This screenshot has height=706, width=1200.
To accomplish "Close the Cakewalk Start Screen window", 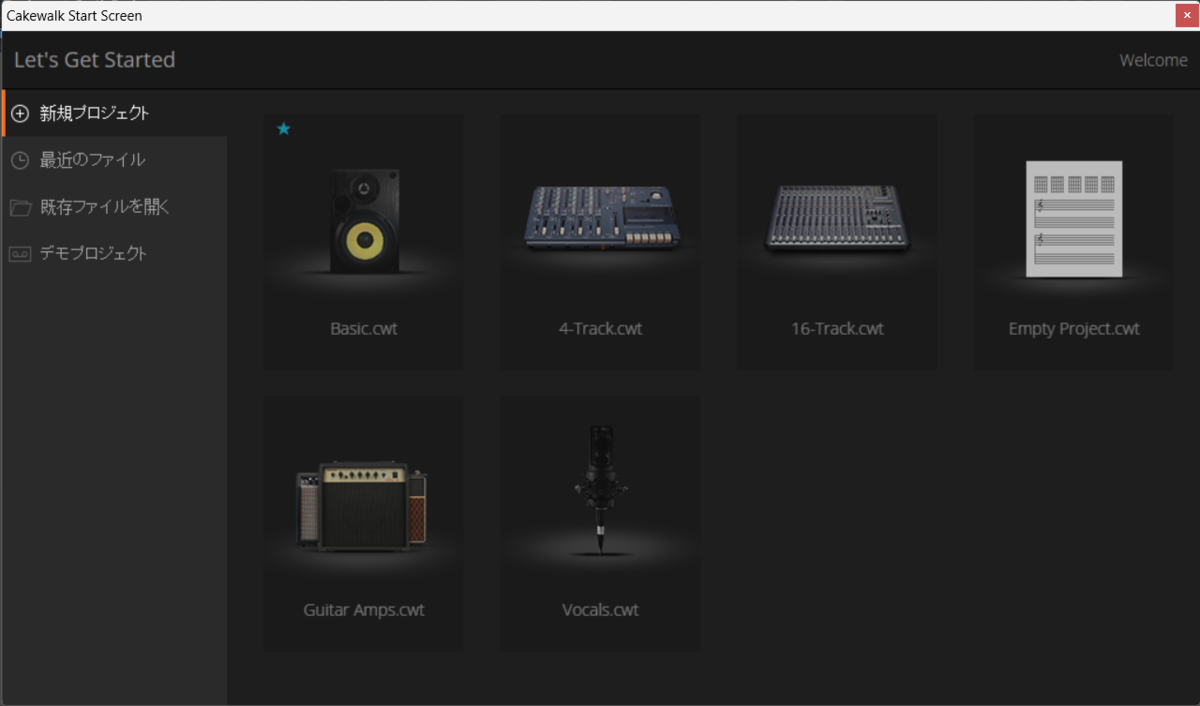I will (1186, 15).
